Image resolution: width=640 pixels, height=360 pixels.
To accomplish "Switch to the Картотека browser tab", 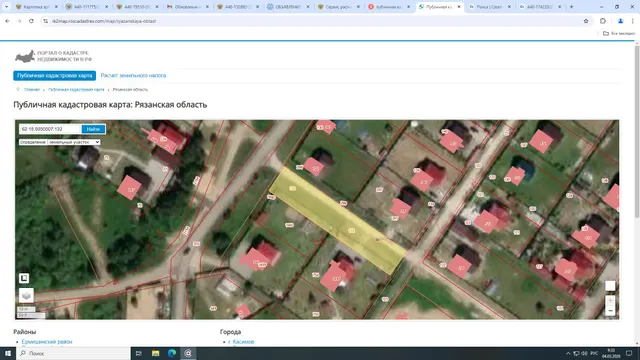I will pos(36,7).
